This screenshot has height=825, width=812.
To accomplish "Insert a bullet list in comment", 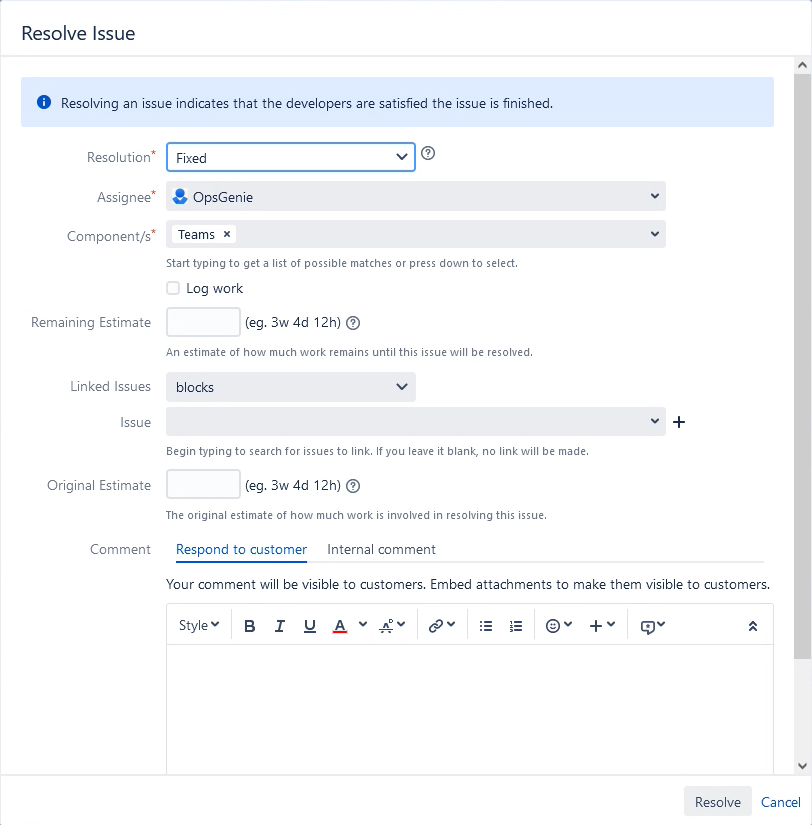I will [486, 626].
